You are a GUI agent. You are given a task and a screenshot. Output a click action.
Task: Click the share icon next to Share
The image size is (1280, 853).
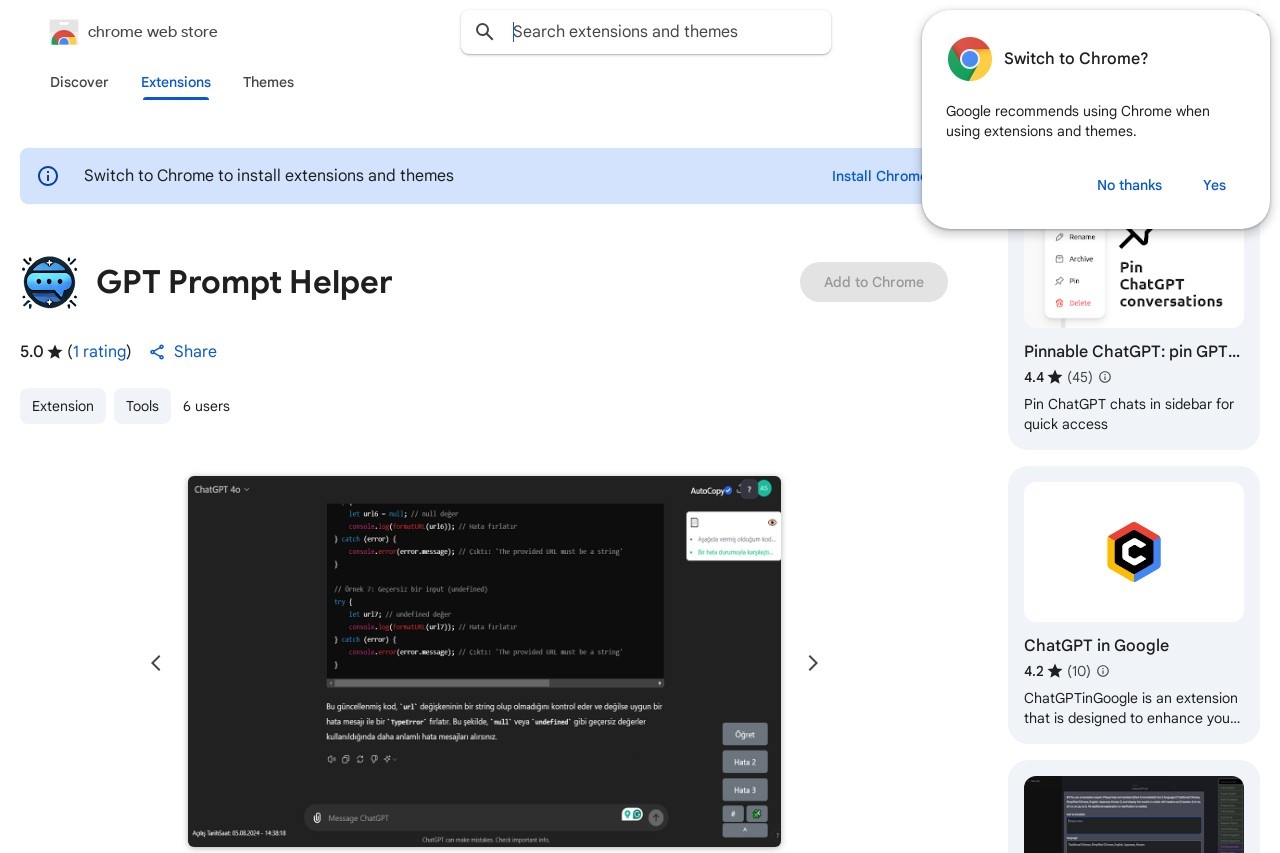coord(157,352)
